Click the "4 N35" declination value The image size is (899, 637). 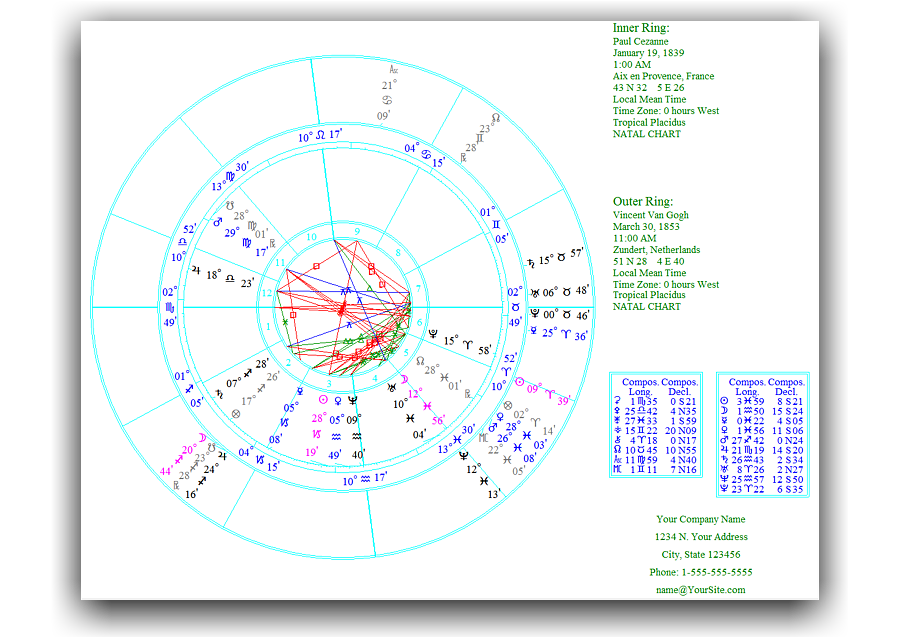click(683, 411)
